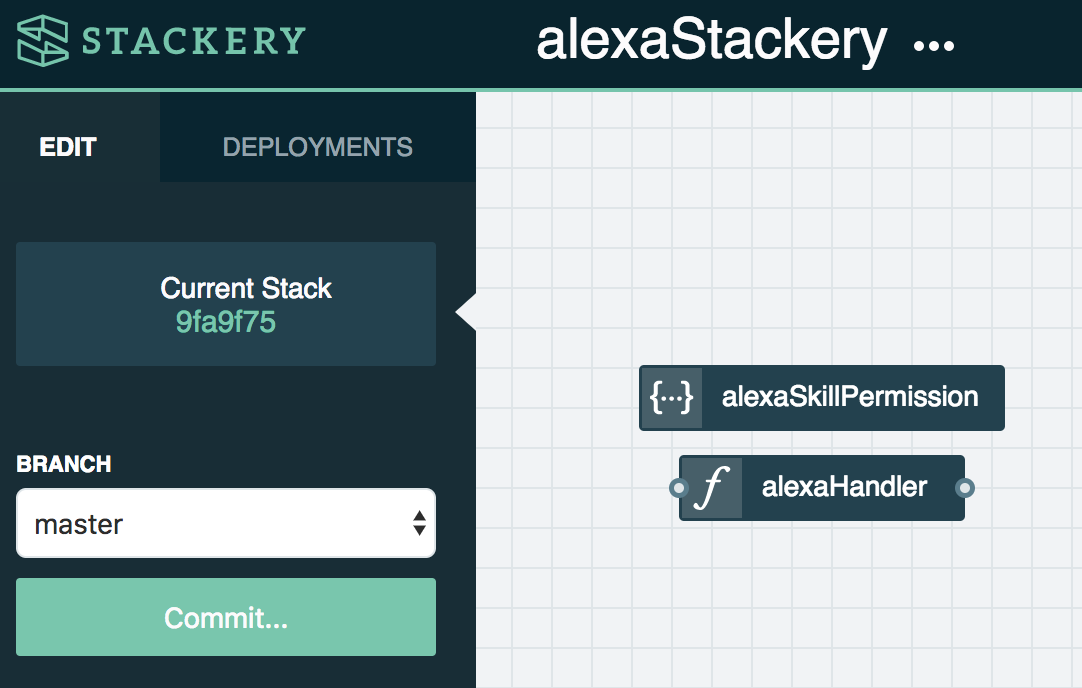Open the master branch dropdown
1082x688 pixels.
(x=226, y=523)
